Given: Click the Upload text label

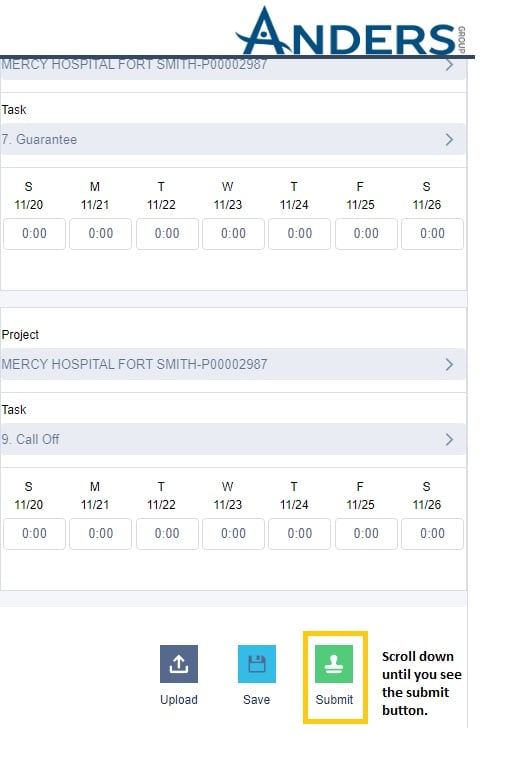Looking at the screenshot, I should coord(179,699).
